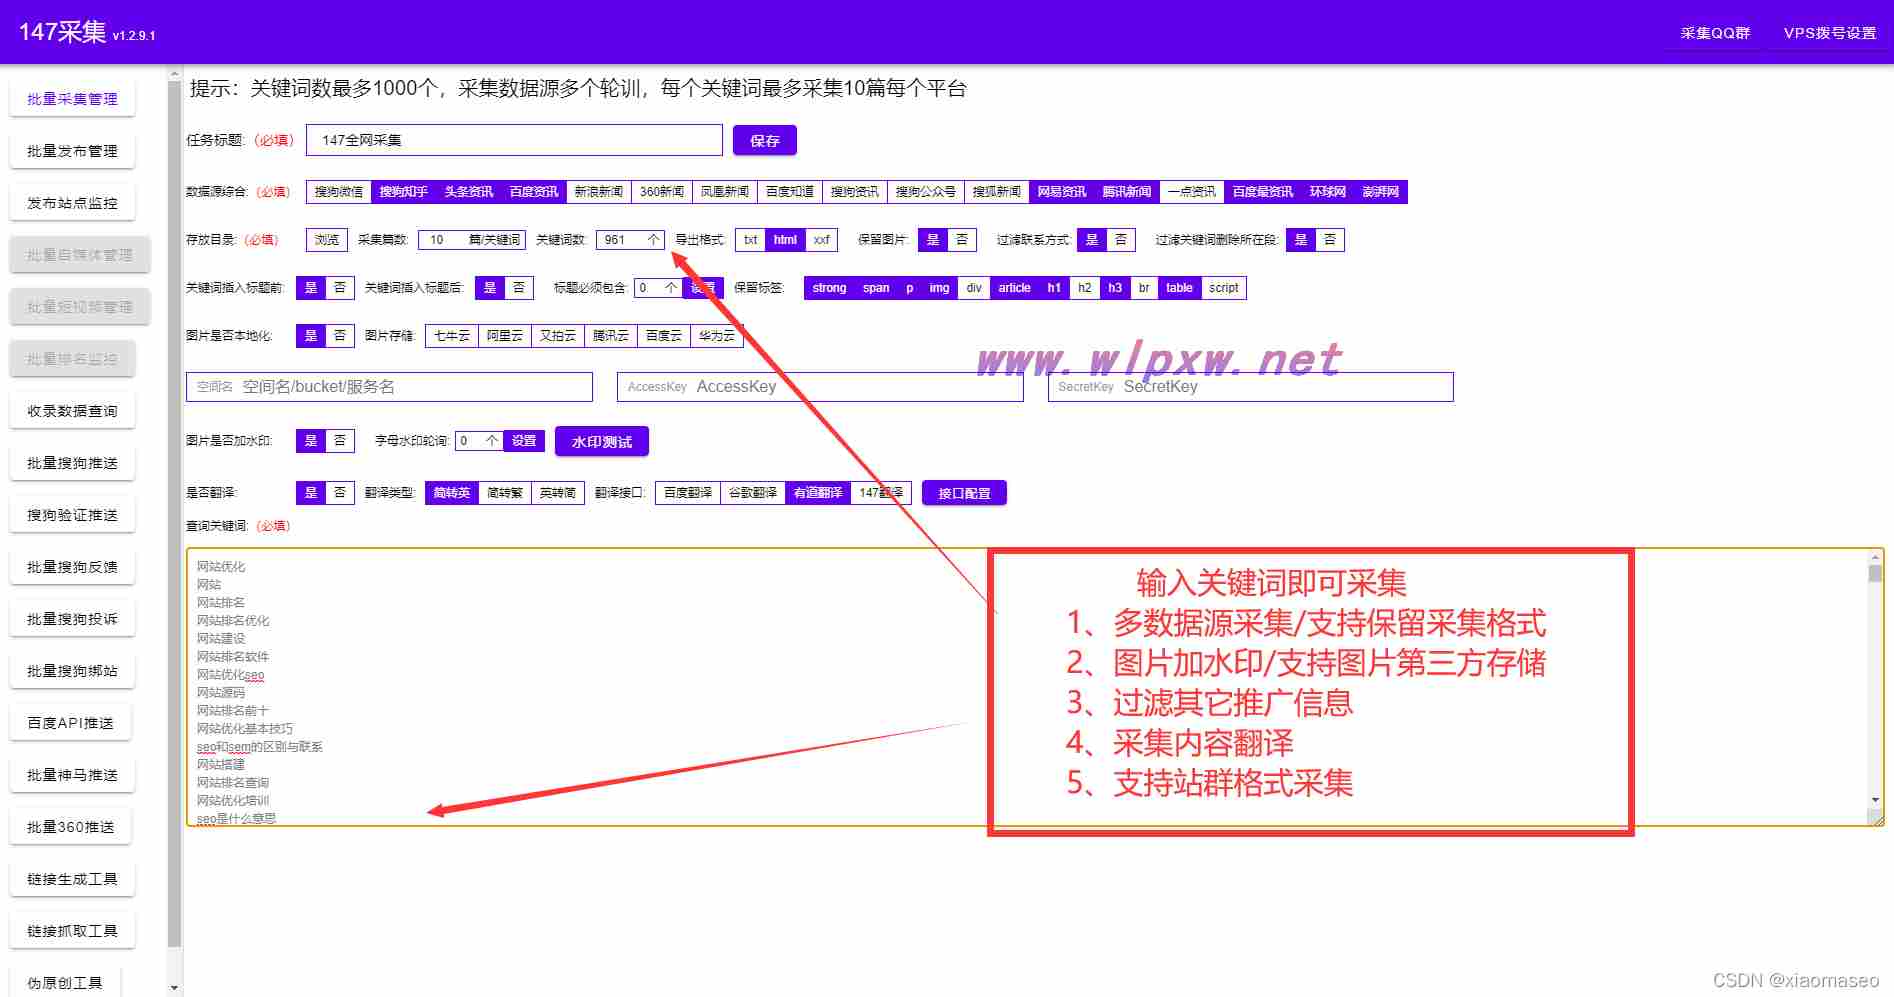
Task: Select txt export format
Action: tap(750, 240)
